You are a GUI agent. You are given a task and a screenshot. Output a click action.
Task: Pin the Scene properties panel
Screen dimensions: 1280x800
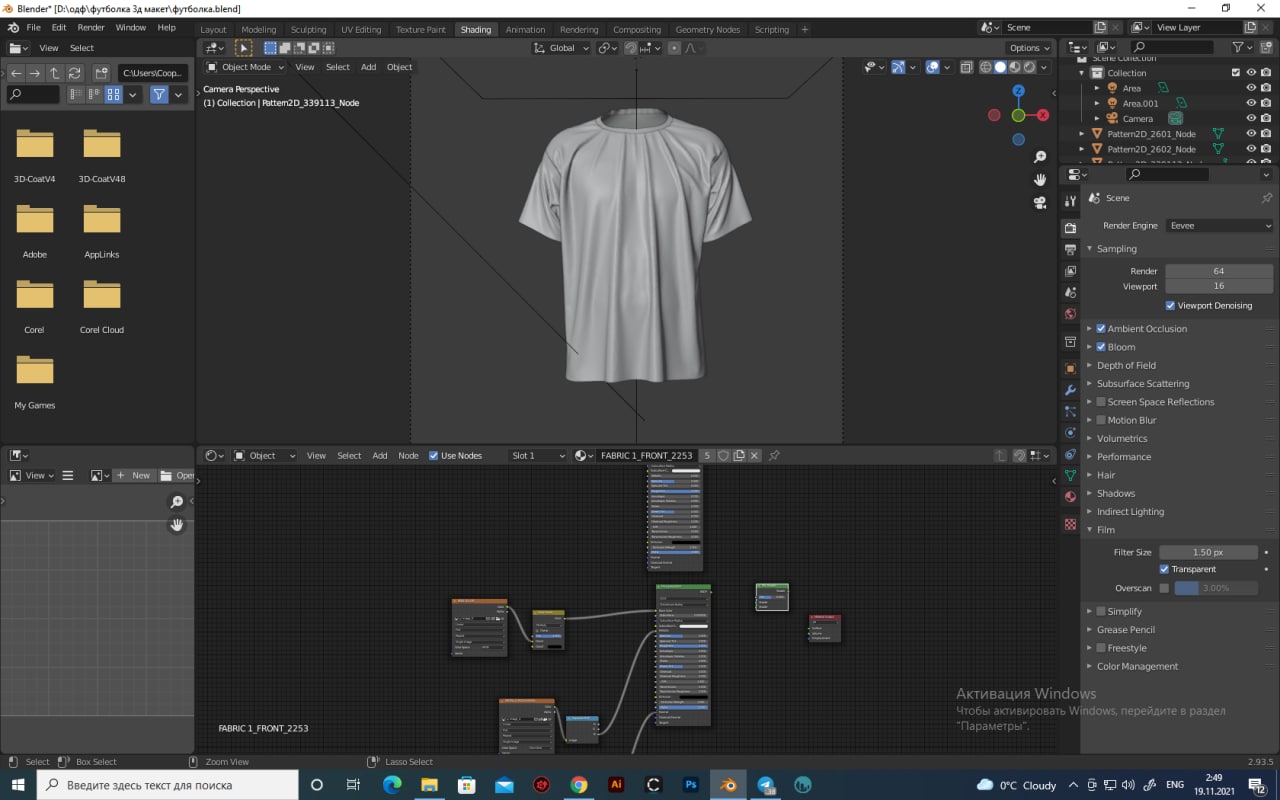tap(1266, 198)
